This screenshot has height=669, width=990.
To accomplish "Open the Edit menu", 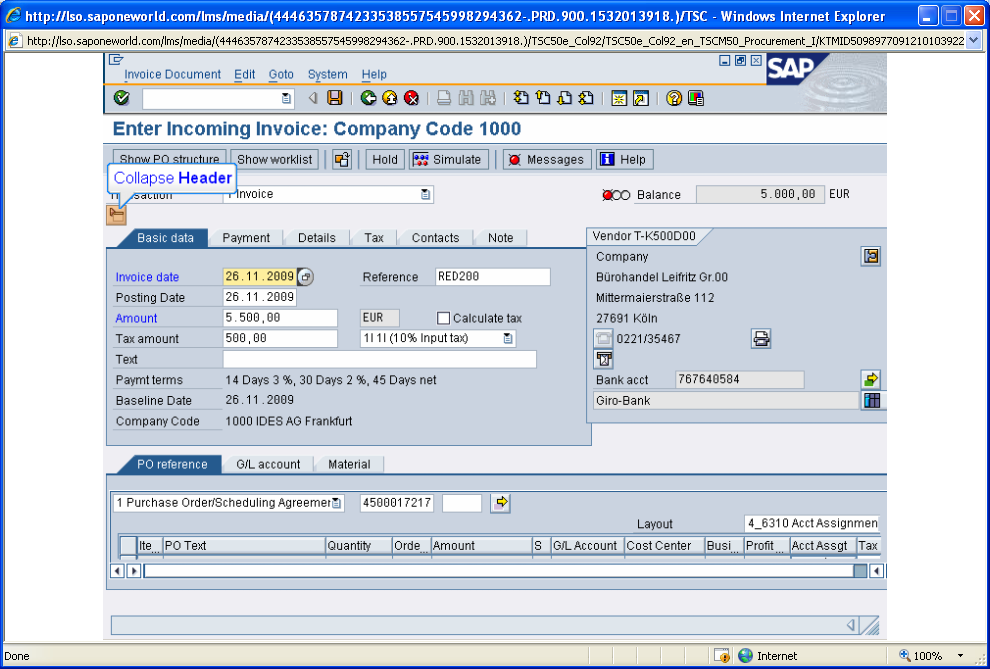I will tap(244, 74).
